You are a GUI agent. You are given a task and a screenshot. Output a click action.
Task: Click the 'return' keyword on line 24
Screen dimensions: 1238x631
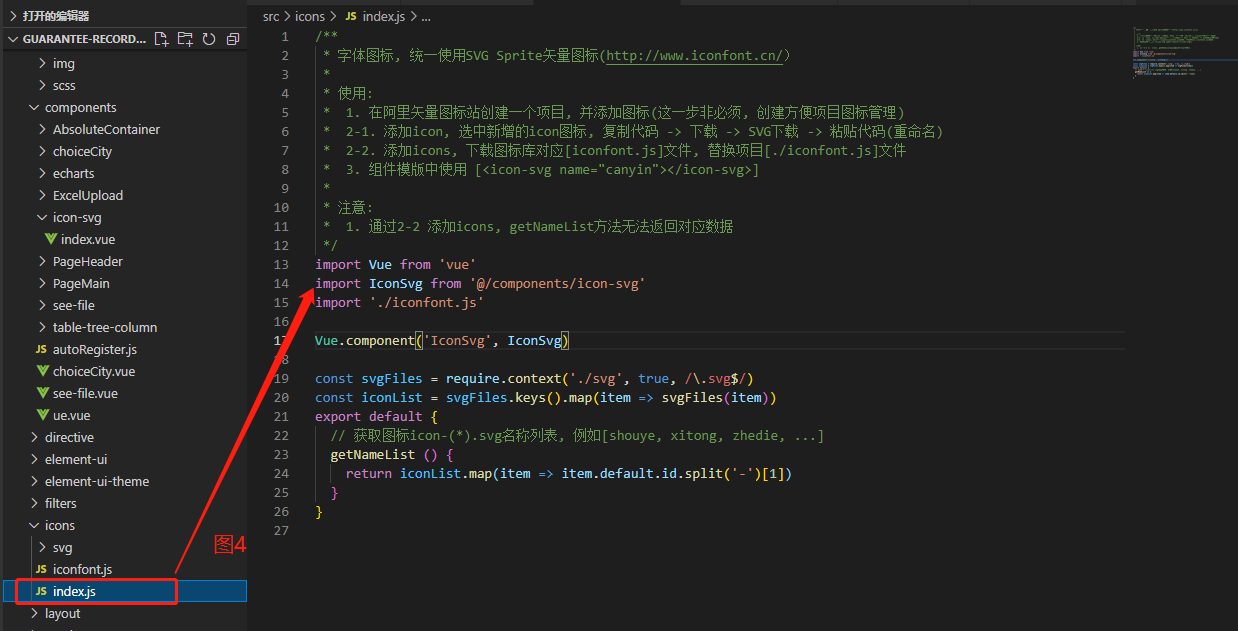point(369,474)
